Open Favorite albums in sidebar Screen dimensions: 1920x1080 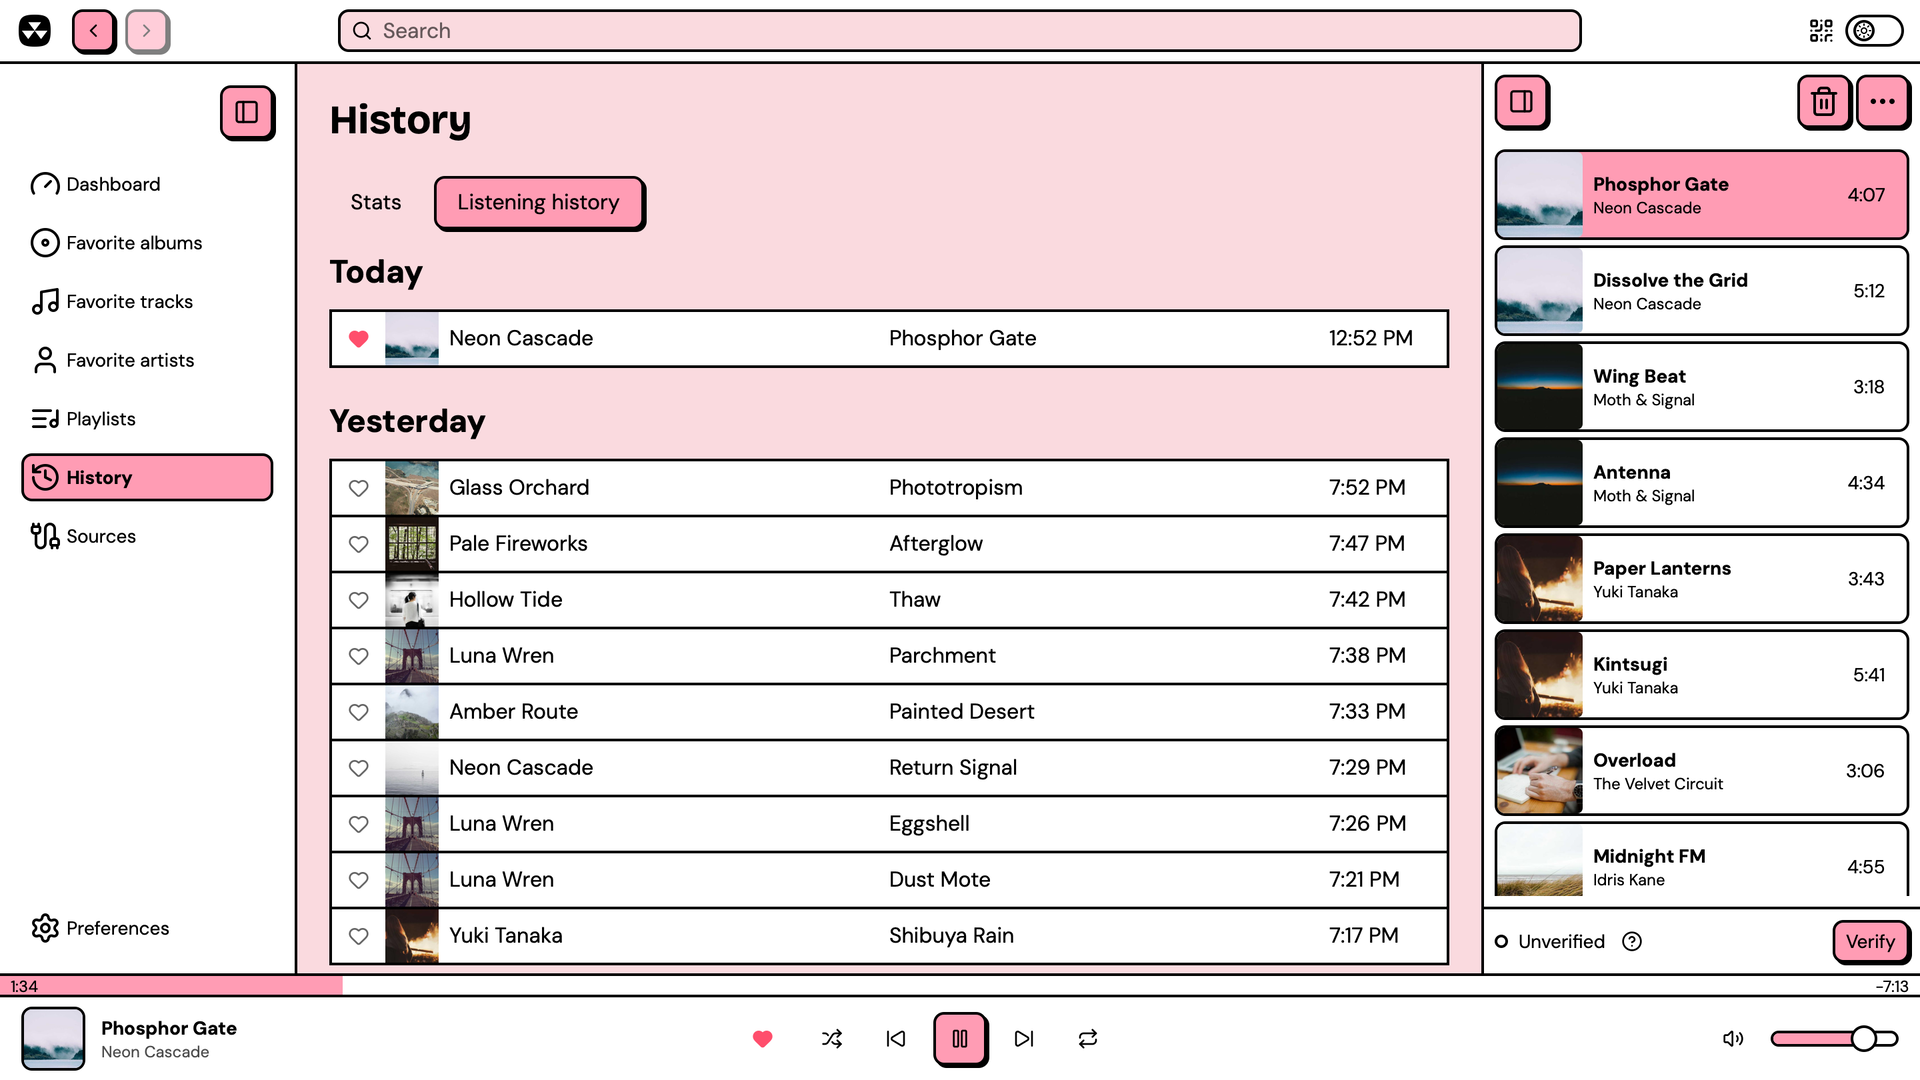[147, 243]
